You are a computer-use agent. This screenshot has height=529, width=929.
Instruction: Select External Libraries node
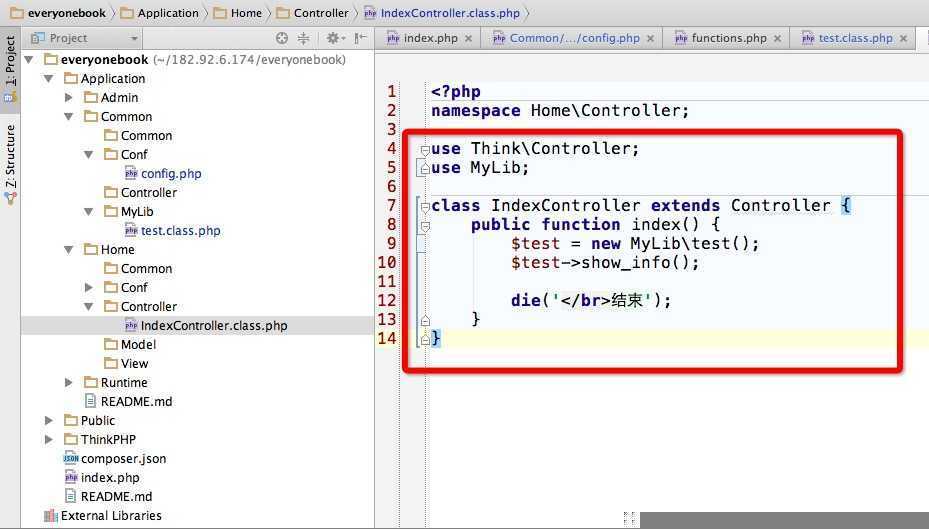(x=103, y=515)
